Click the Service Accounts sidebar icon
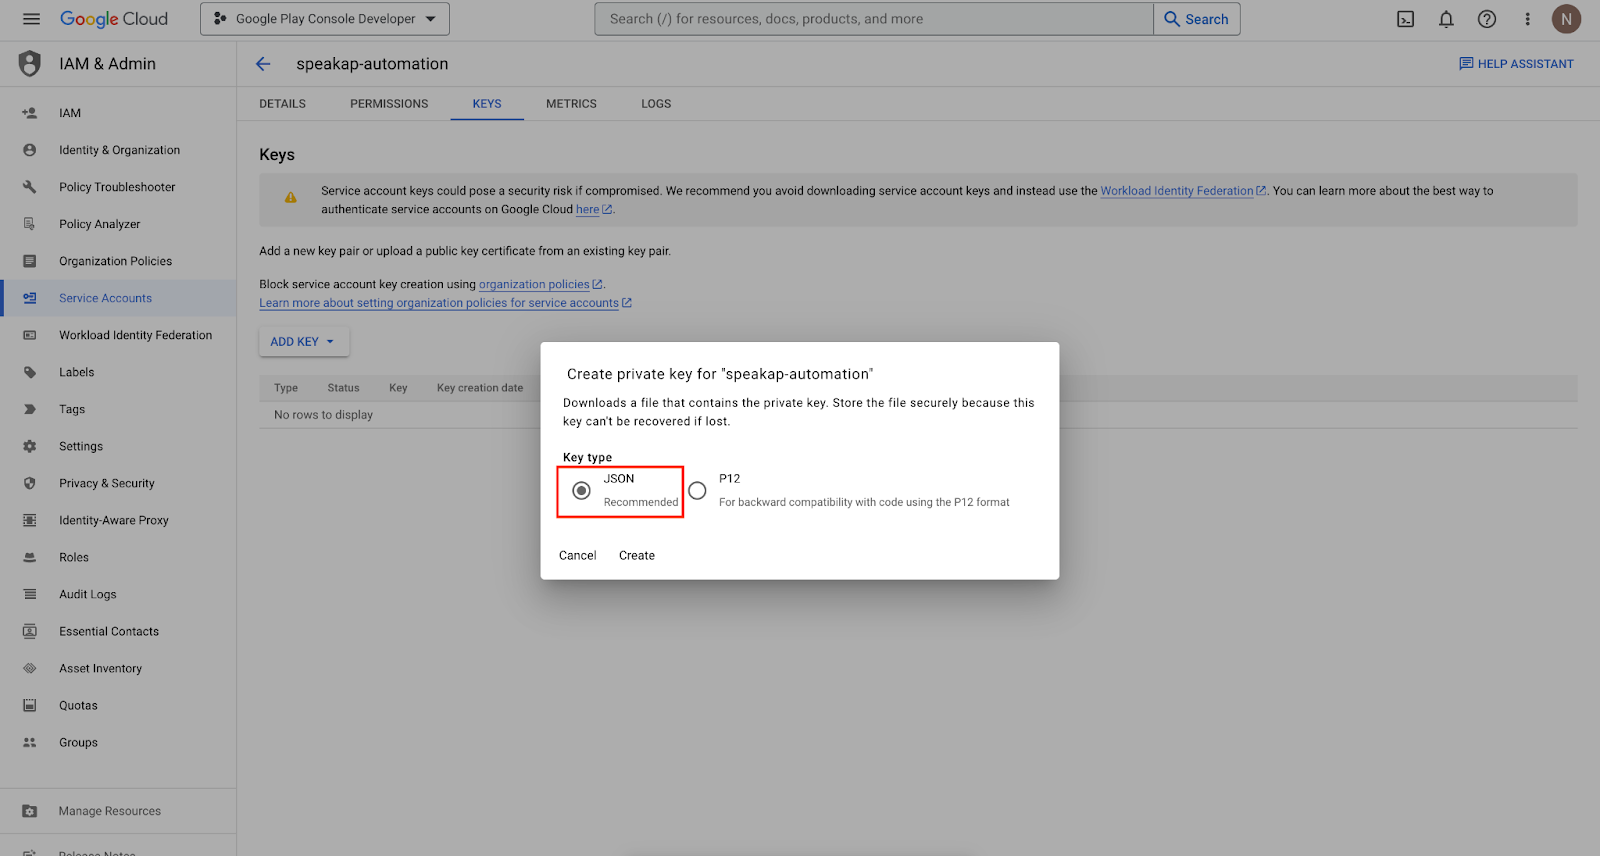The width and height of the screenshot is (1600, 856). [30, 298]
